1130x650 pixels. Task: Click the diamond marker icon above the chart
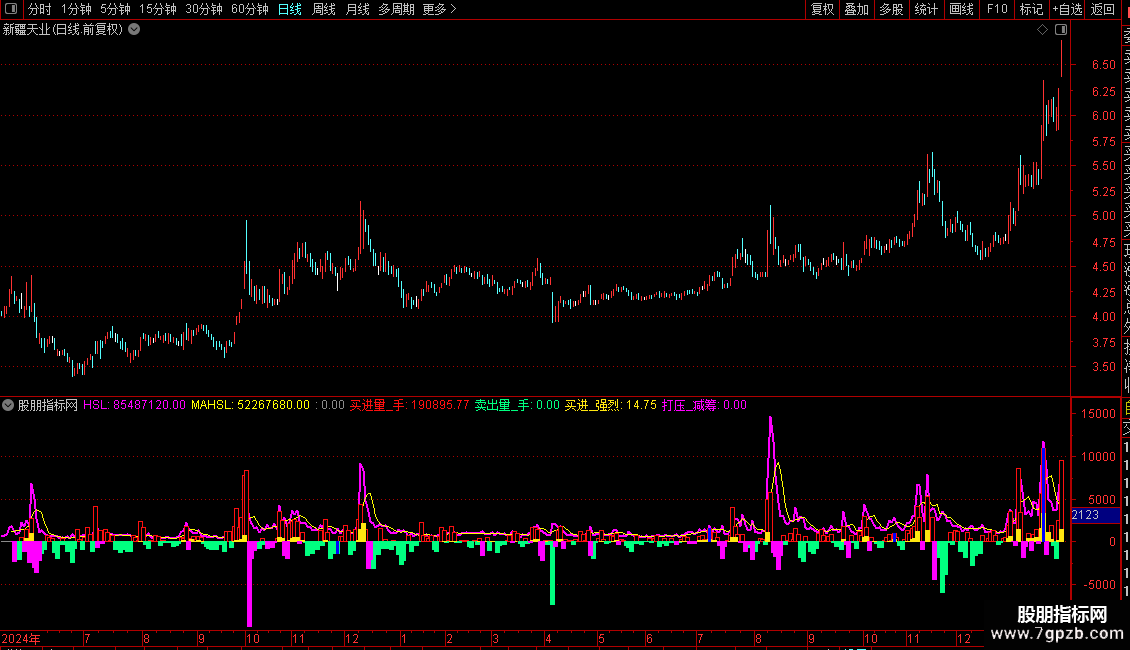click(x=1042, y=30)
